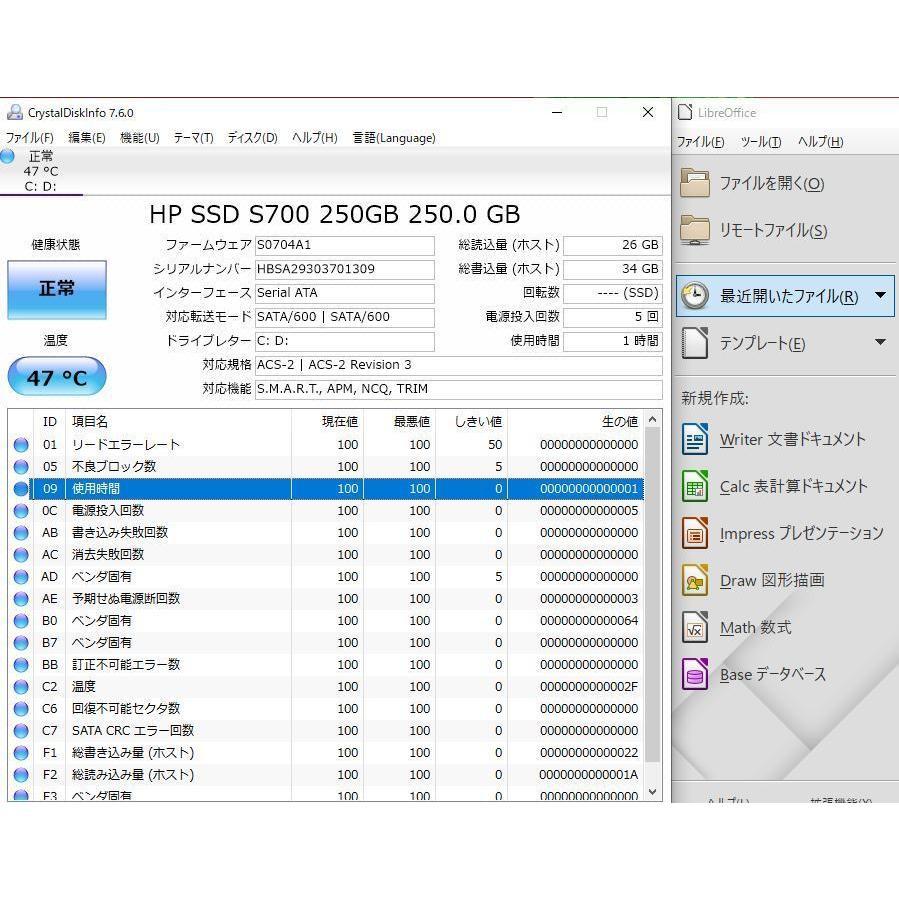This screenshot has width=899, height=899.
Task: Open the テーマ(T) menu
Action: tap(193, 138)
